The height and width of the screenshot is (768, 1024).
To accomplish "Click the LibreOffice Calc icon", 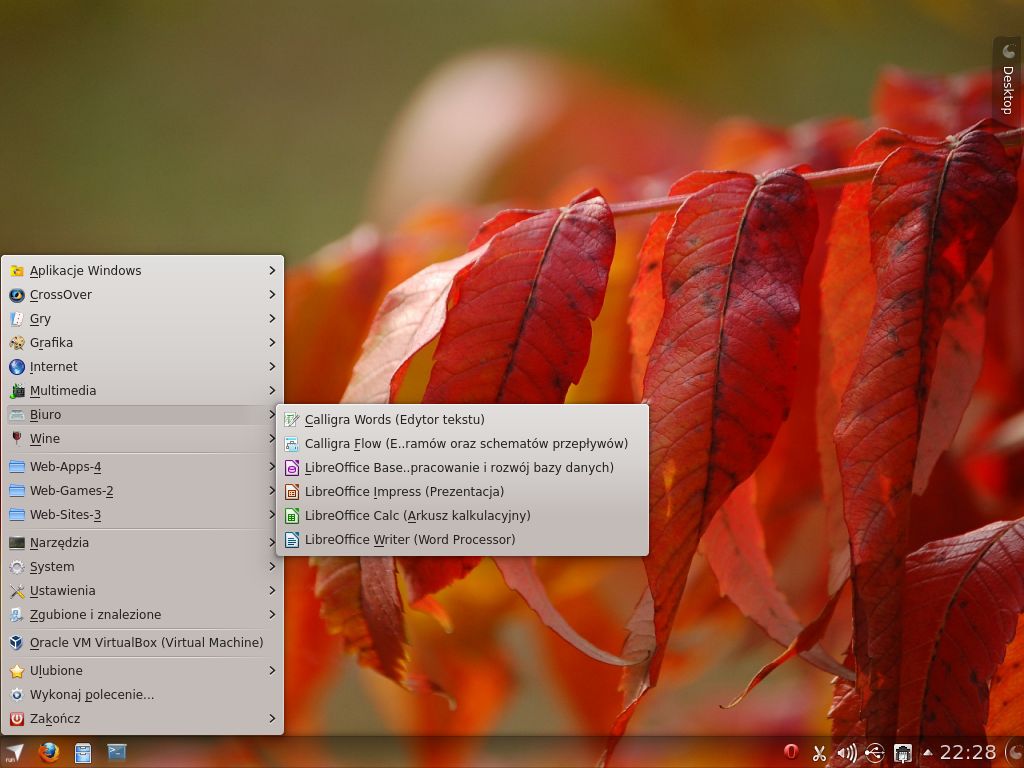I will [292, 516].
